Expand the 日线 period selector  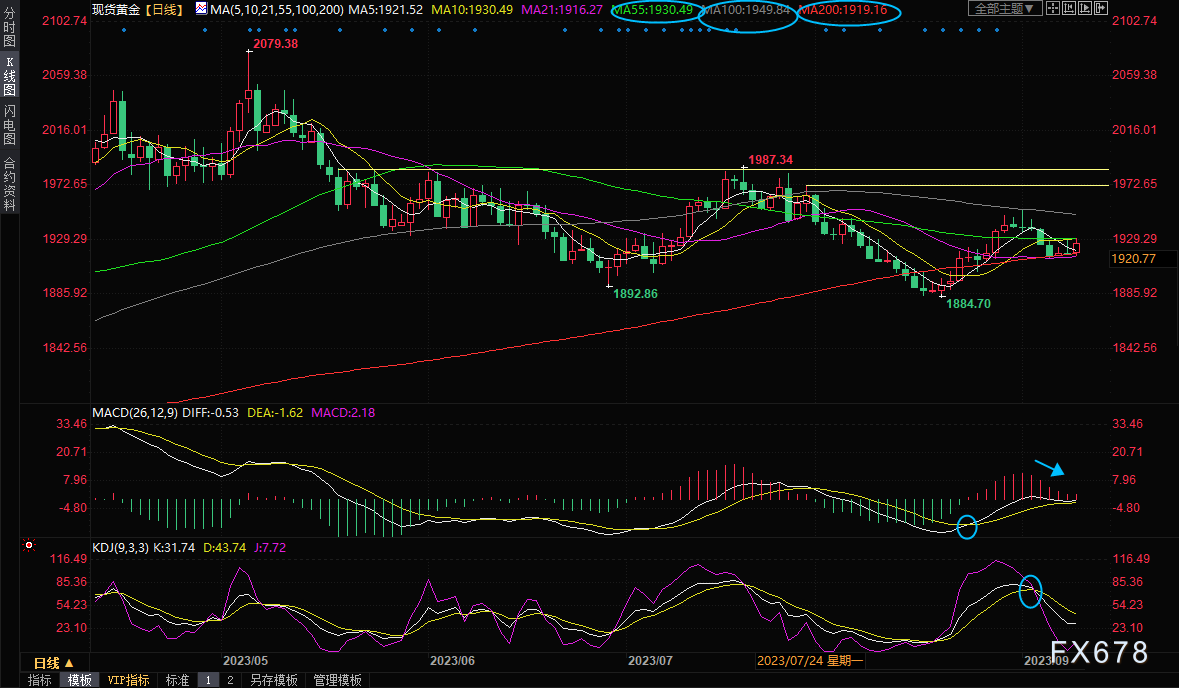[x=54, y=663]
